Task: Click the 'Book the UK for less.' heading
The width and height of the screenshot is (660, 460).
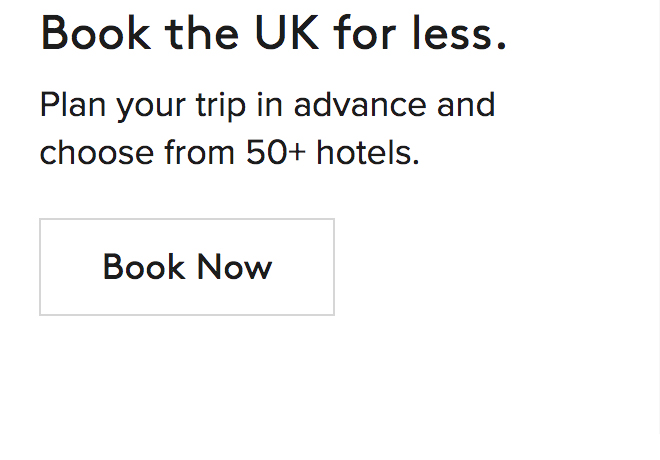Action: click(273, 33)
